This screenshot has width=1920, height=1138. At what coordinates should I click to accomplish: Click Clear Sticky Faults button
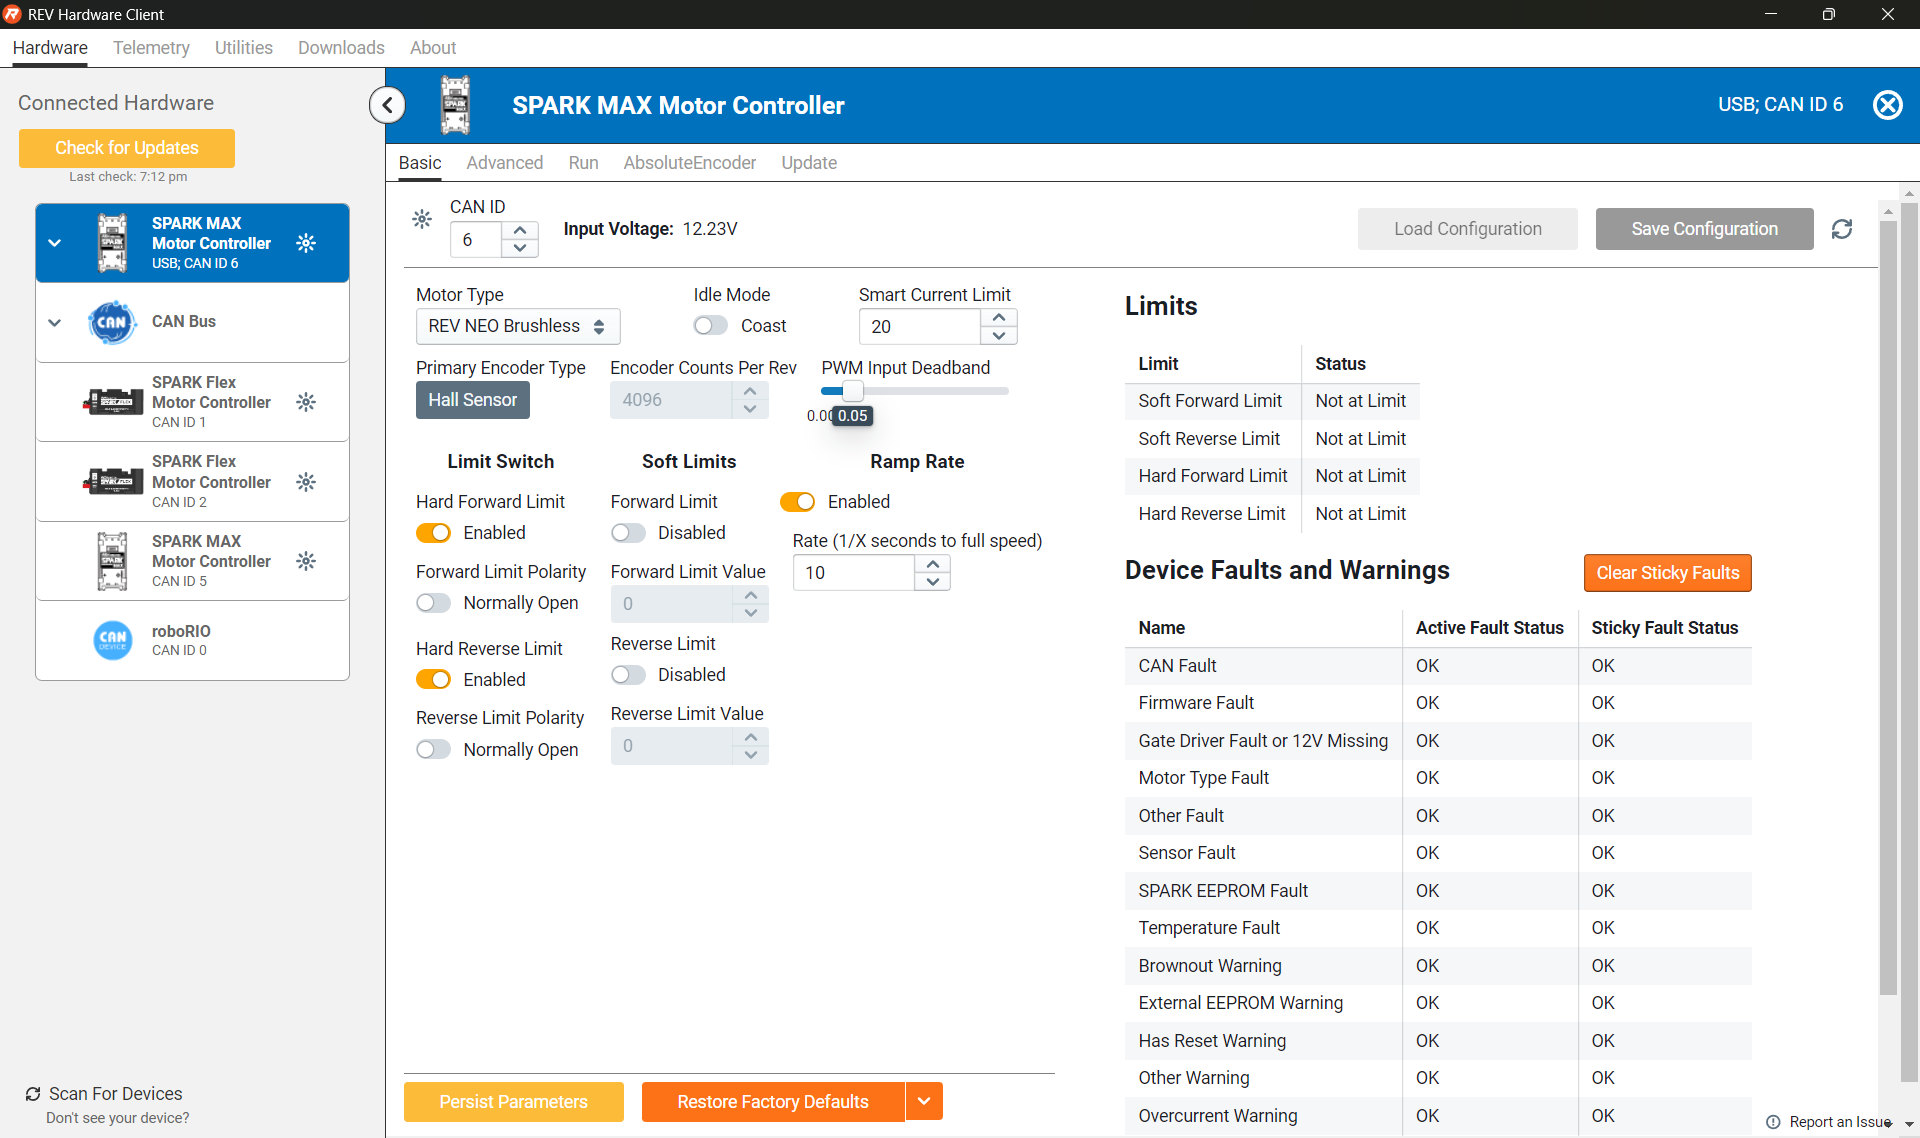click(1667, 573)
